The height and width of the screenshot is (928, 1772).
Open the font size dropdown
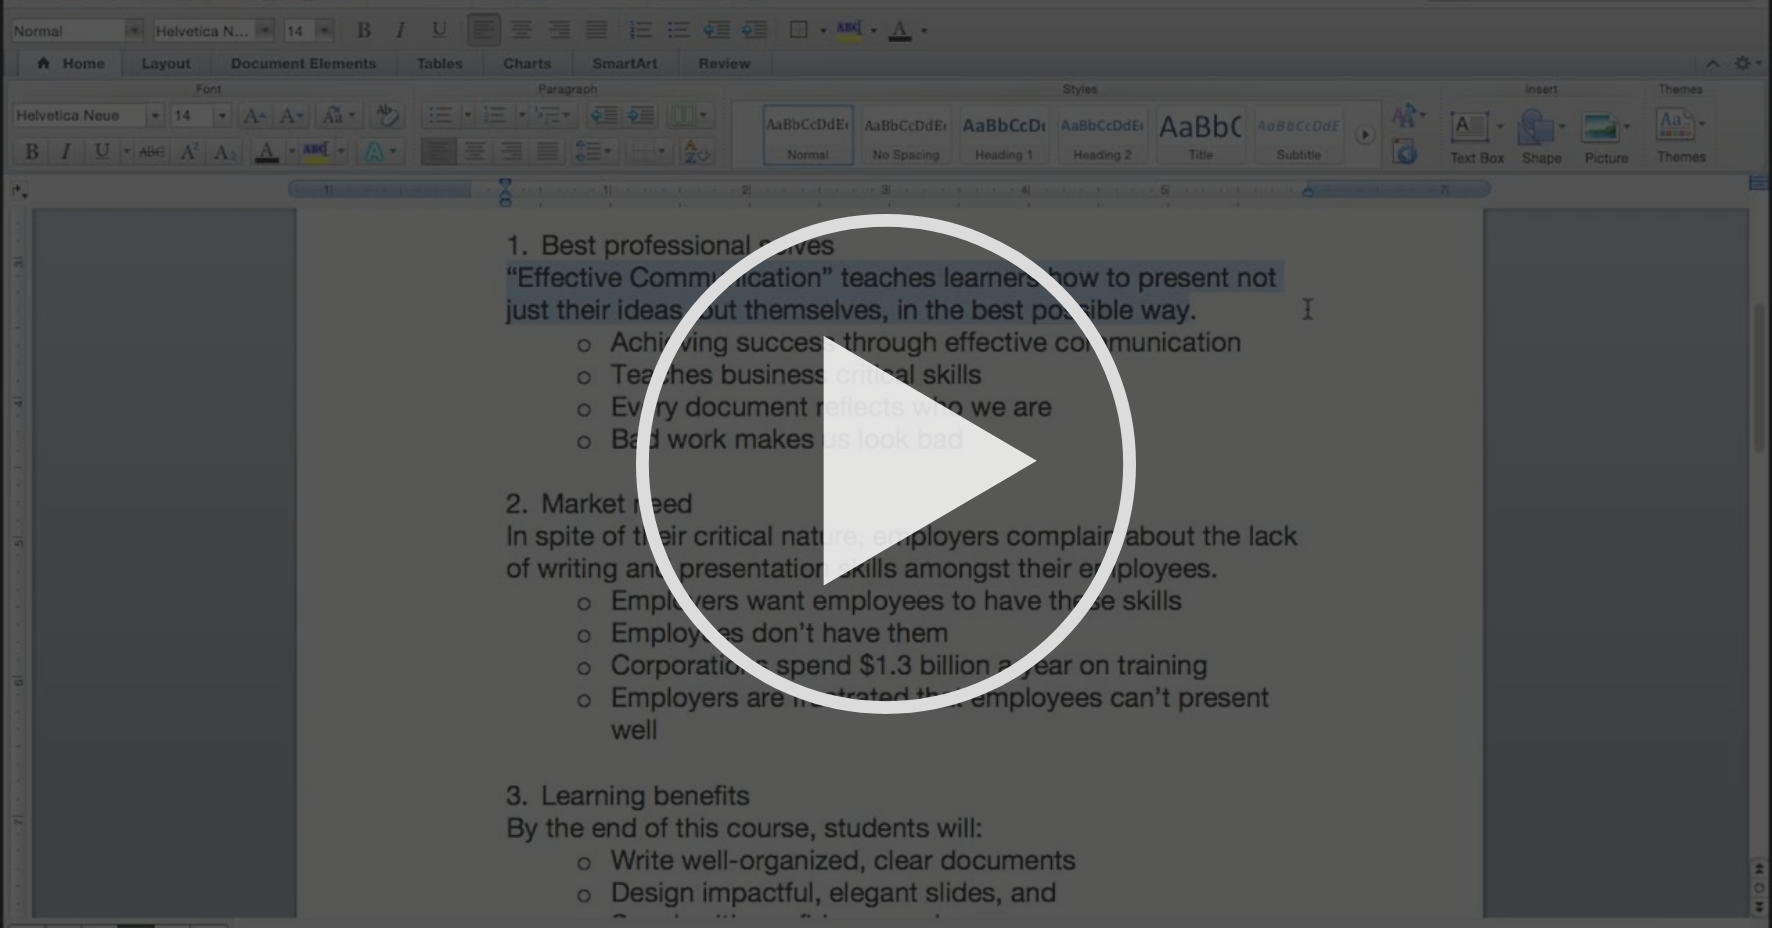point(222,115)
